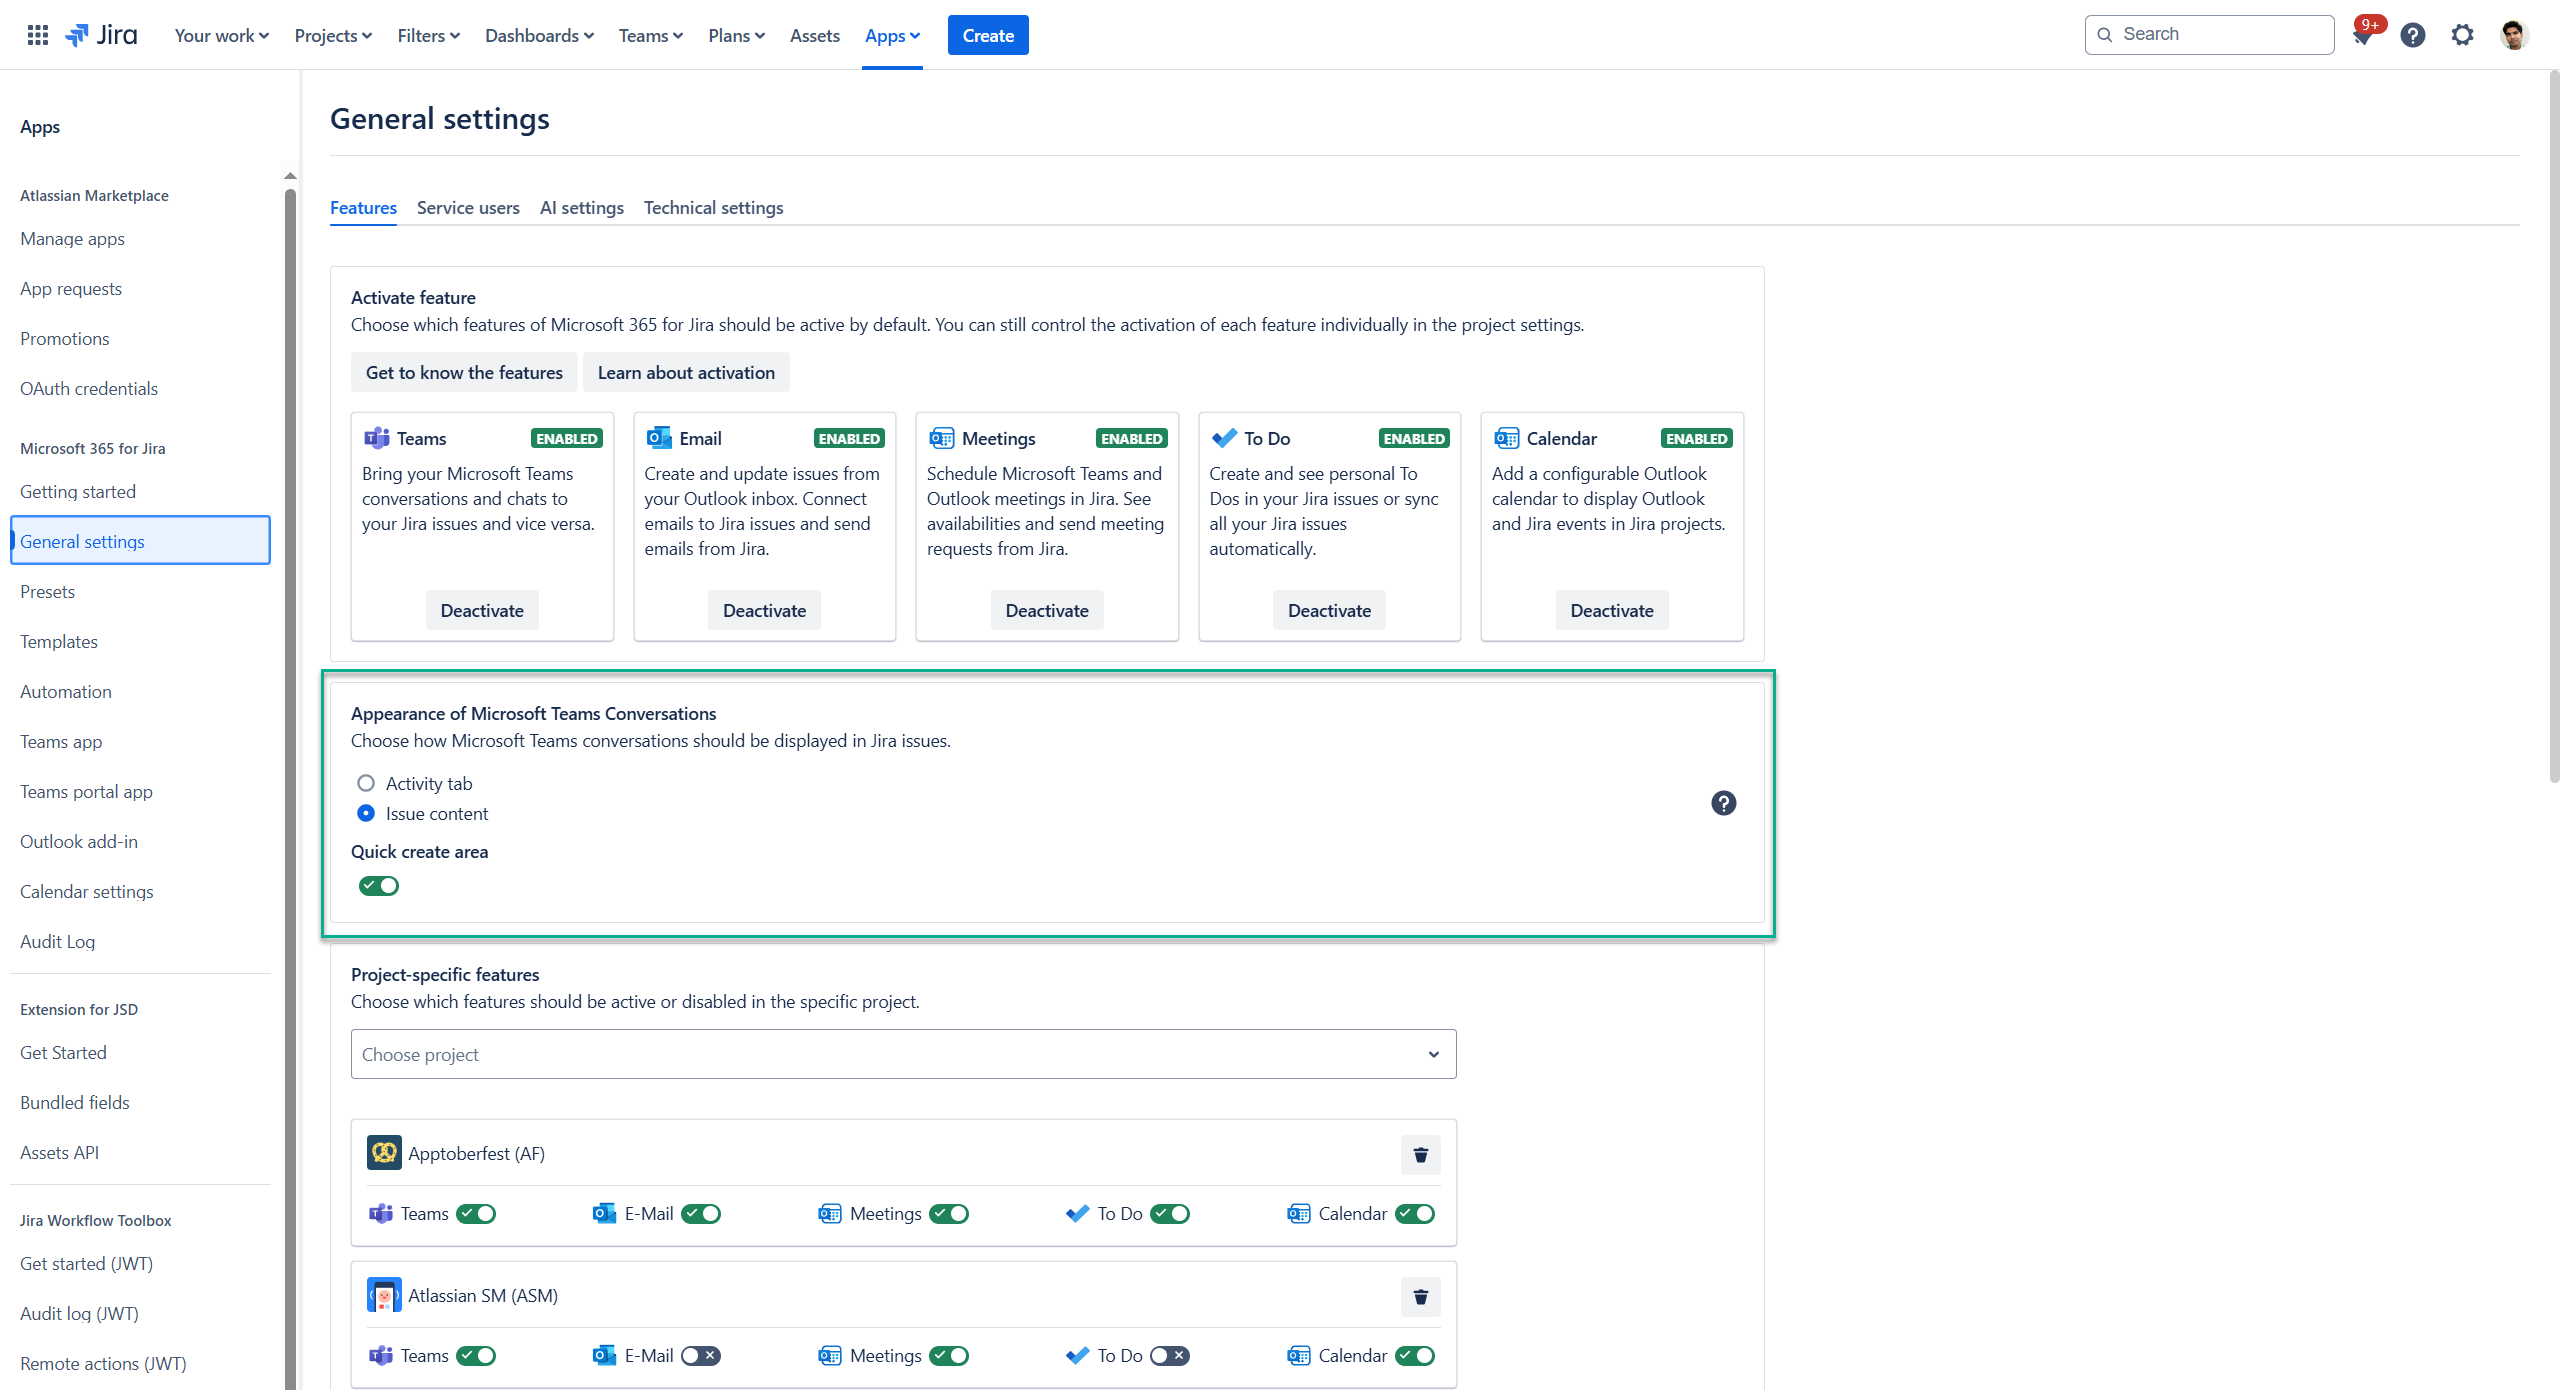Expand the Filters menu
The image size is (2560, 1390).
428,35
